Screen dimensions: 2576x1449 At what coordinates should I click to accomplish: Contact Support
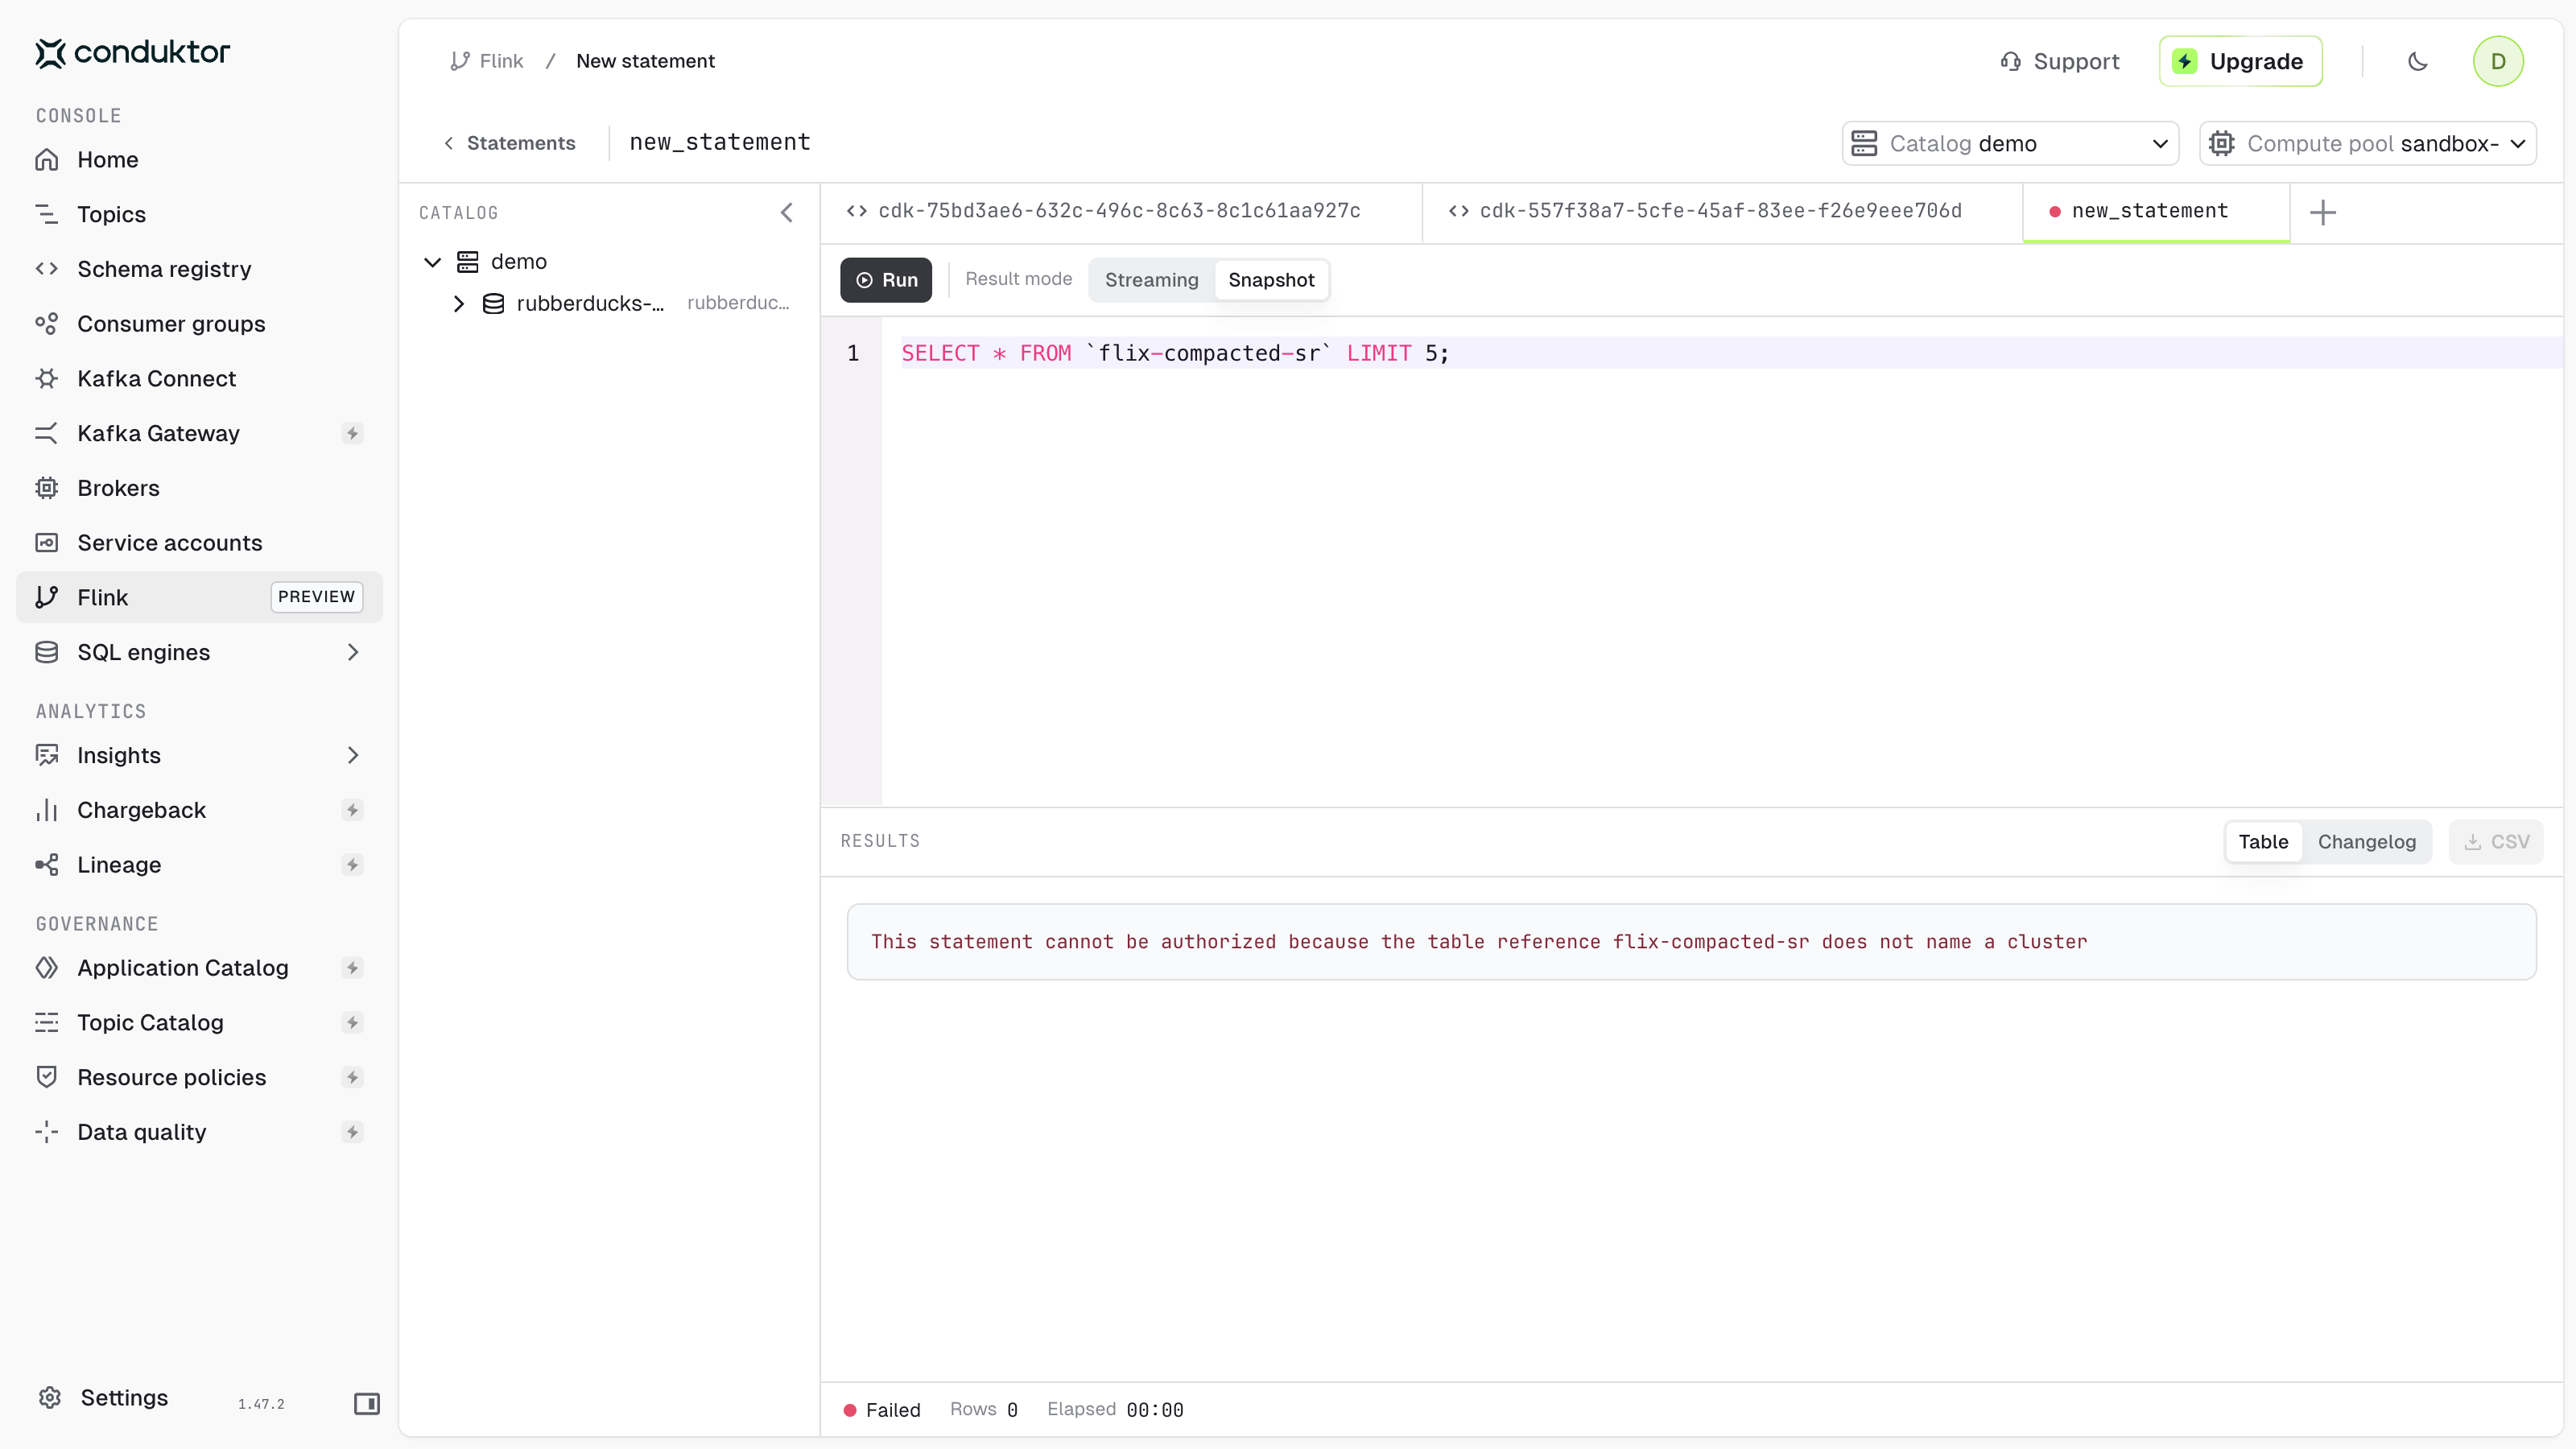(2060, 62)
